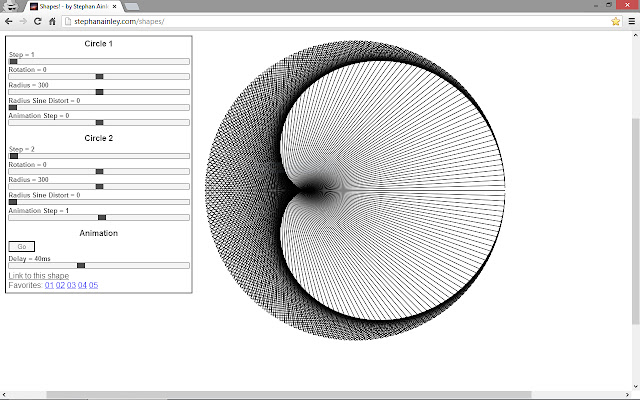Click the horizontal page scrollbar thumb

click(x=291, y=395)
